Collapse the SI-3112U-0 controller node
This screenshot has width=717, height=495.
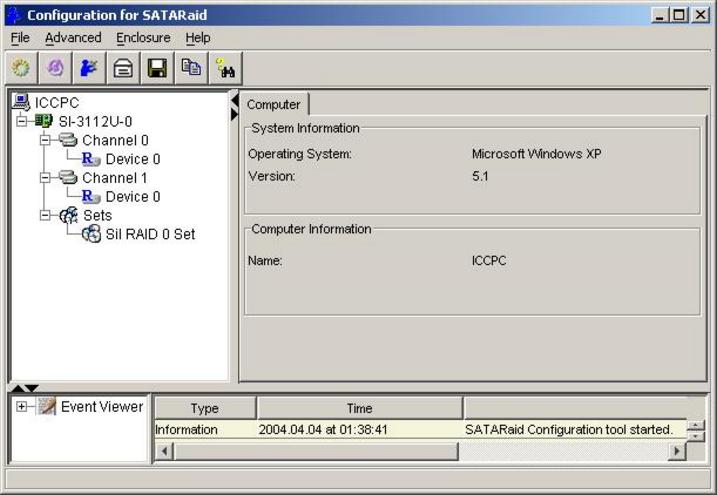coord(21,121)
